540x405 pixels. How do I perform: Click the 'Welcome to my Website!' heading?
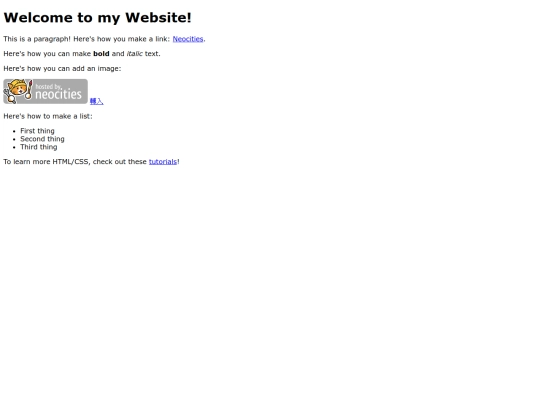click(97, 18)
